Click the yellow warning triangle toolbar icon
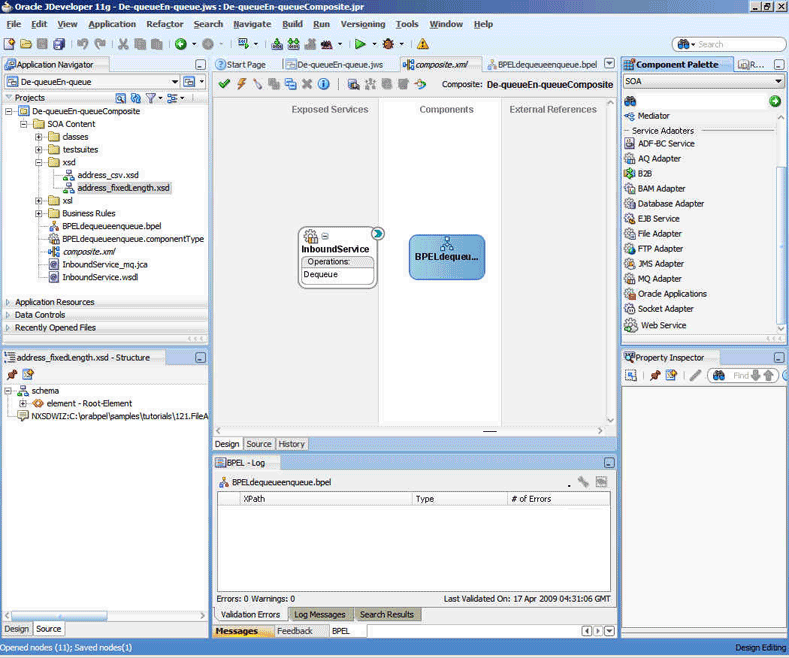 pyautogui.click(x=423, y=44)
